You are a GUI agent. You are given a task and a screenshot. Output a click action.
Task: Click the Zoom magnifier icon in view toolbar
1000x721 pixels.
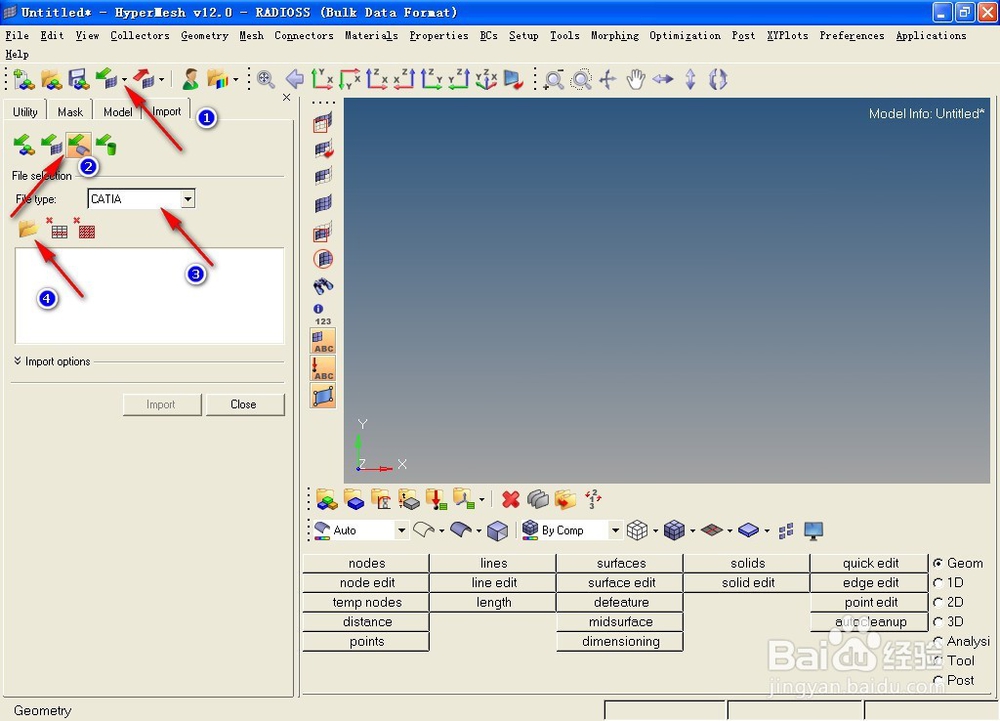pyautogui.click(x=553, y=80)
